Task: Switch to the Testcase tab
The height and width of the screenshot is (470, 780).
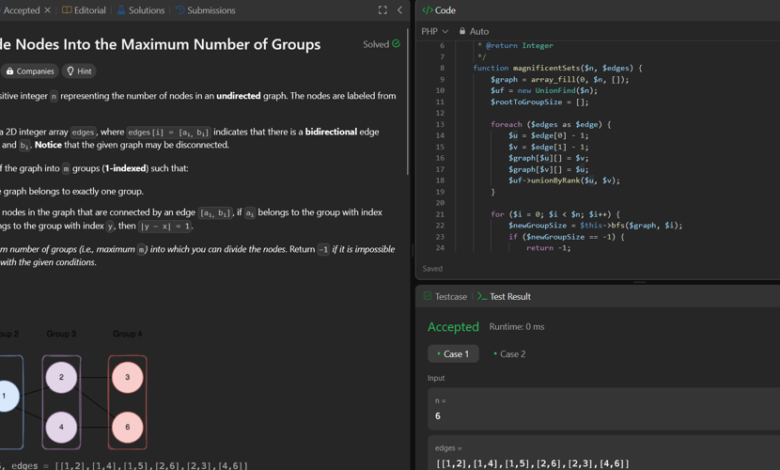Action: pyautogui.click(x=445, y=296)
